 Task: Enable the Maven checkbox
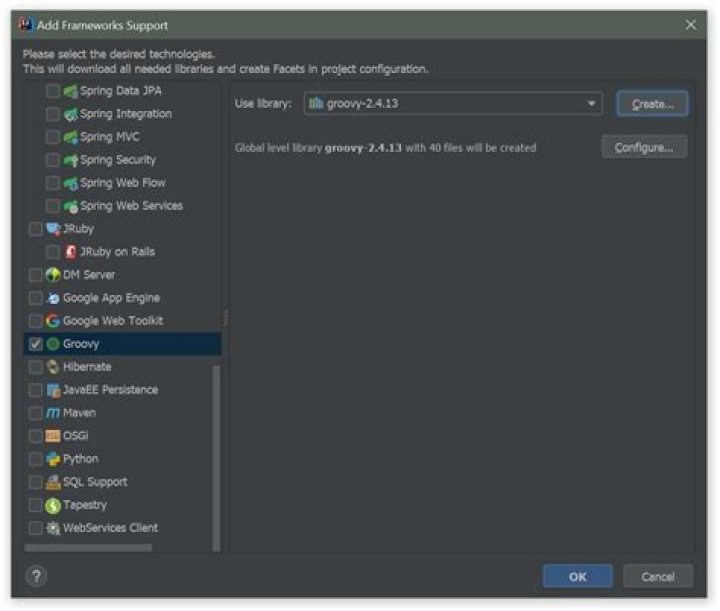[x=35, y=413]
